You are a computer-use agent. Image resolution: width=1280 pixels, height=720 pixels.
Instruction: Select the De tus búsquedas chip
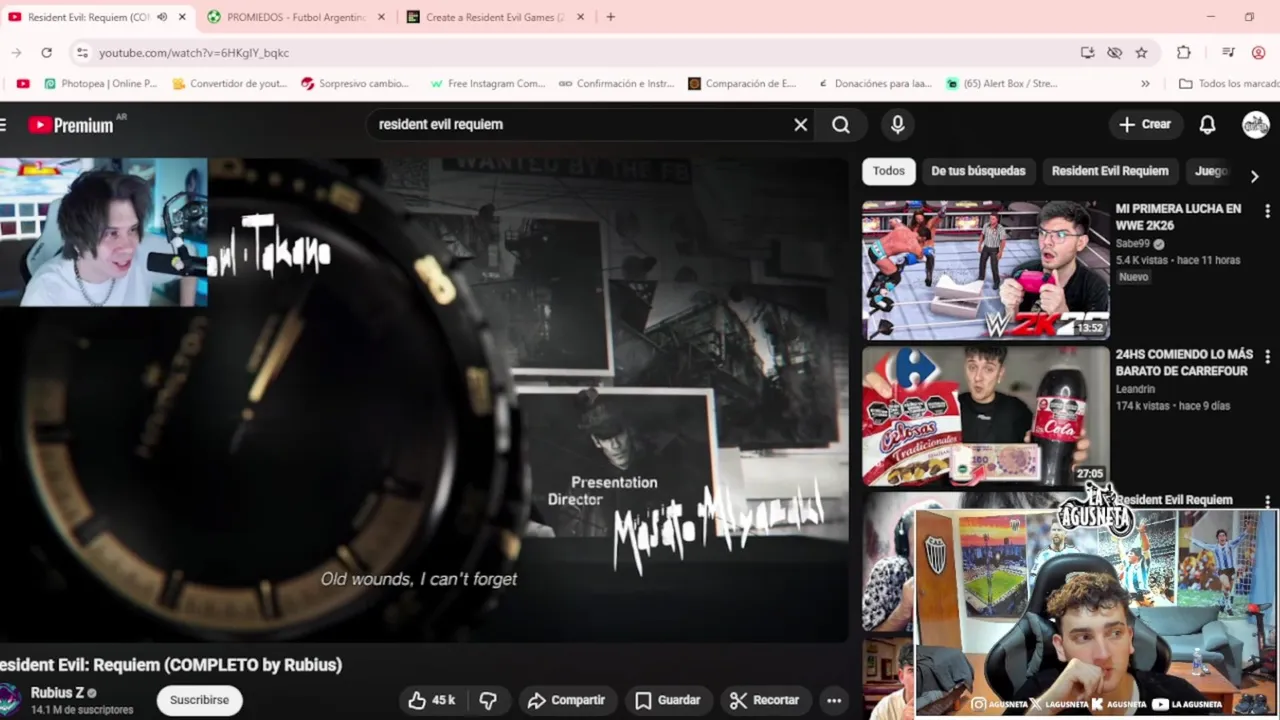(x=978, y=171)
